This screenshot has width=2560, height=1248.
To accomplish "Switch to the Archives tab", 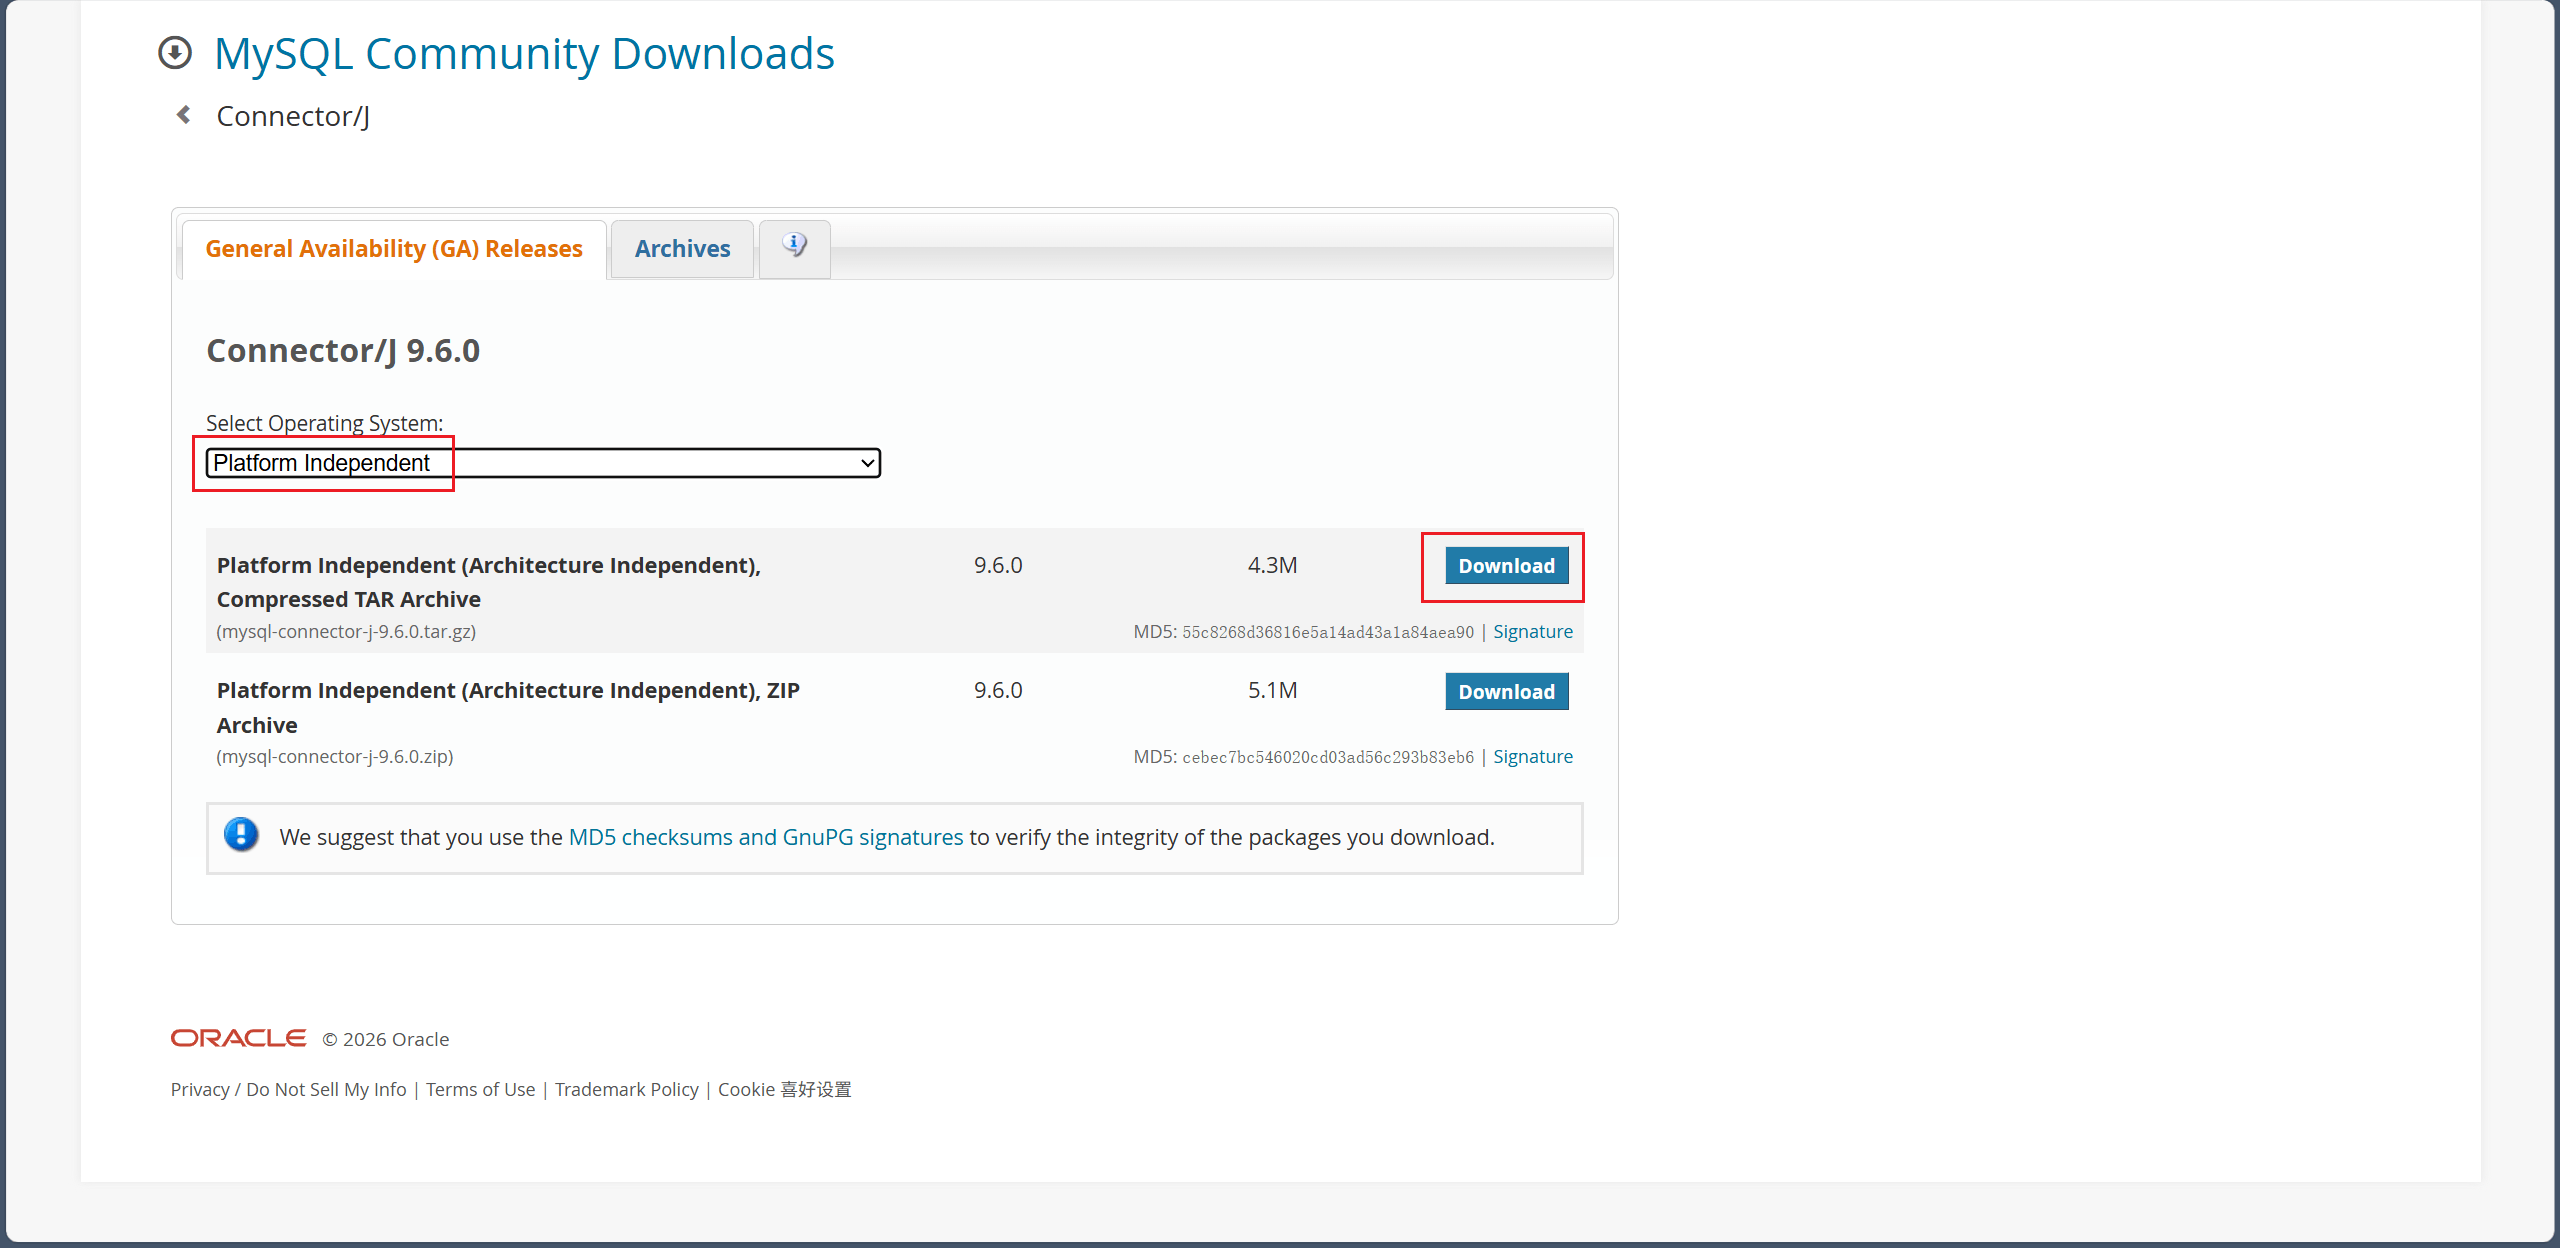I will tap(682, 249).
